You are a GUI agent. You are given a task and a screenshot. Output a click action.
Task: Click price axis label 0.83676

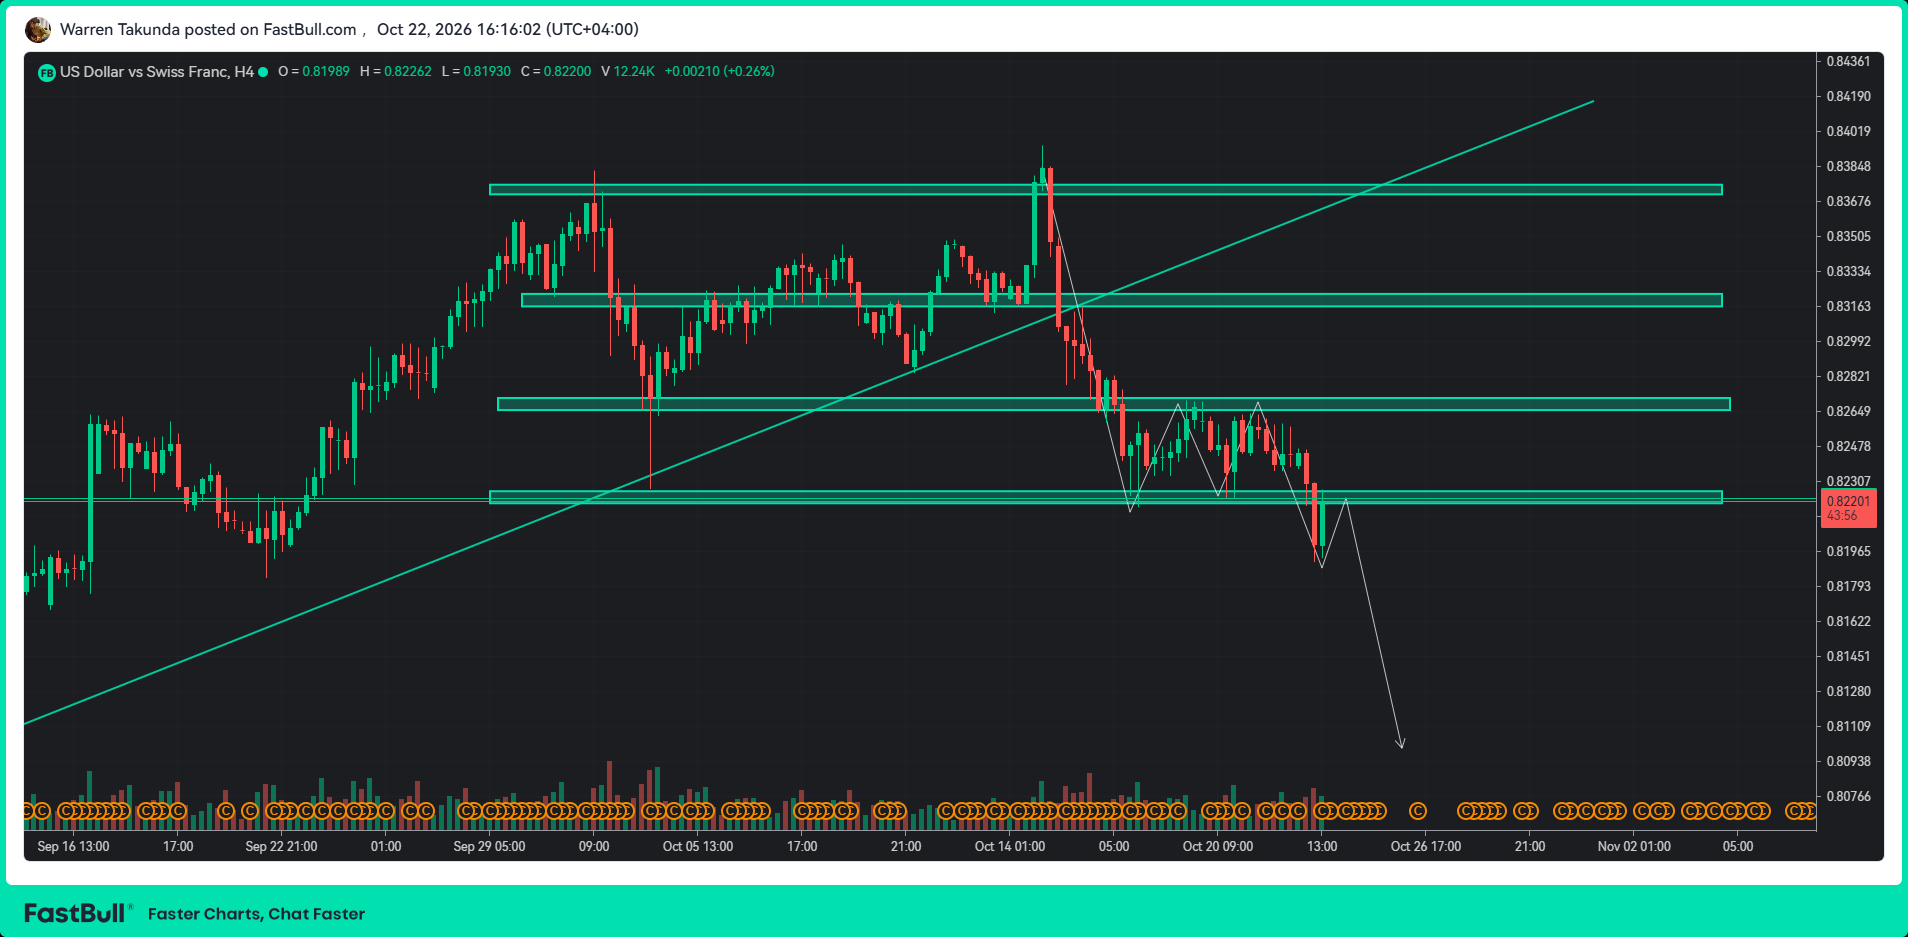1848,201
